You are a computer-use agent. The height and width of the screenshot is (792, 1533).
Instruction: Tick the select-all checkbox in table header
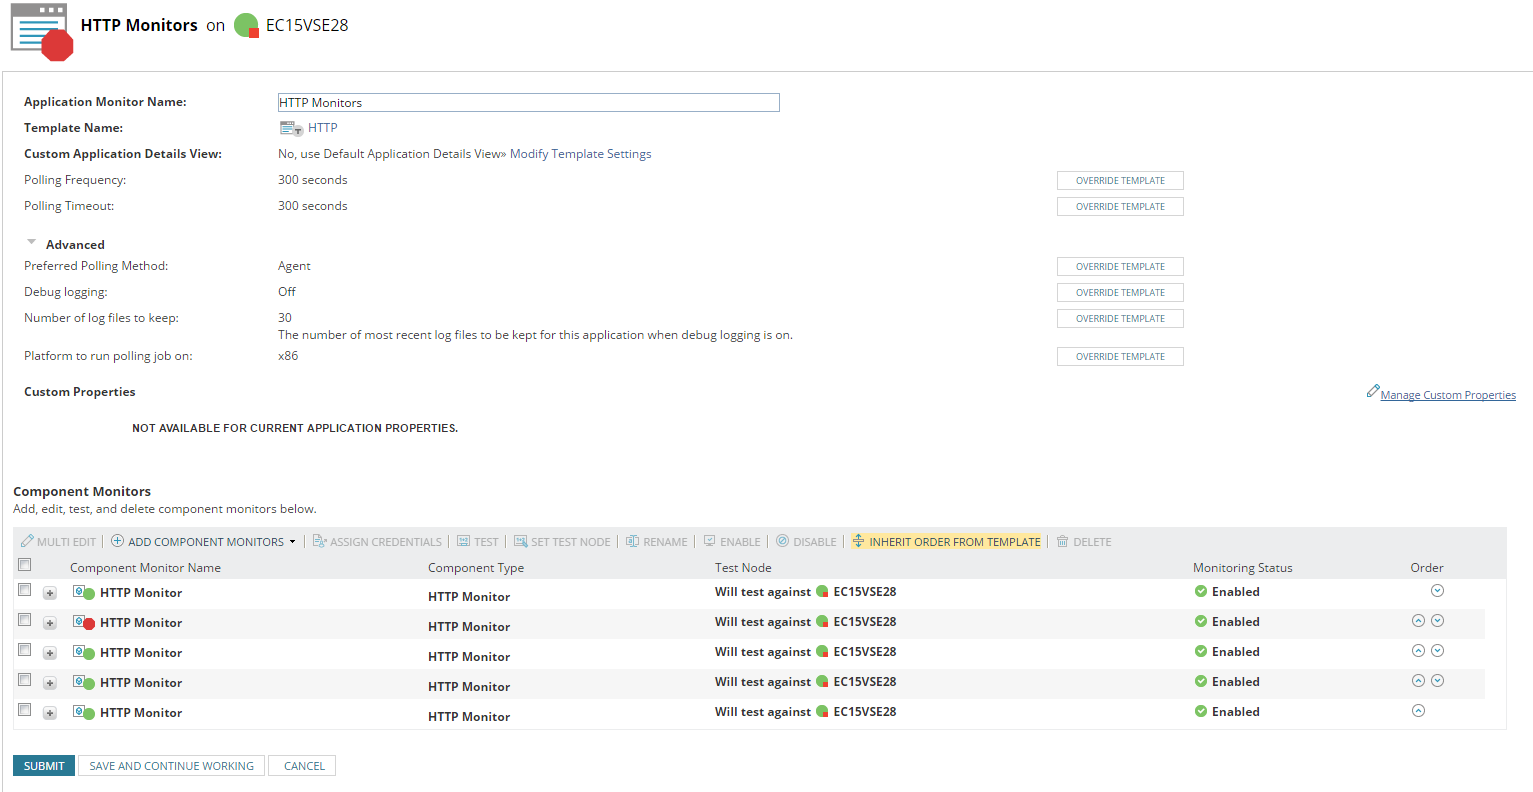click(x=25, y=565)
